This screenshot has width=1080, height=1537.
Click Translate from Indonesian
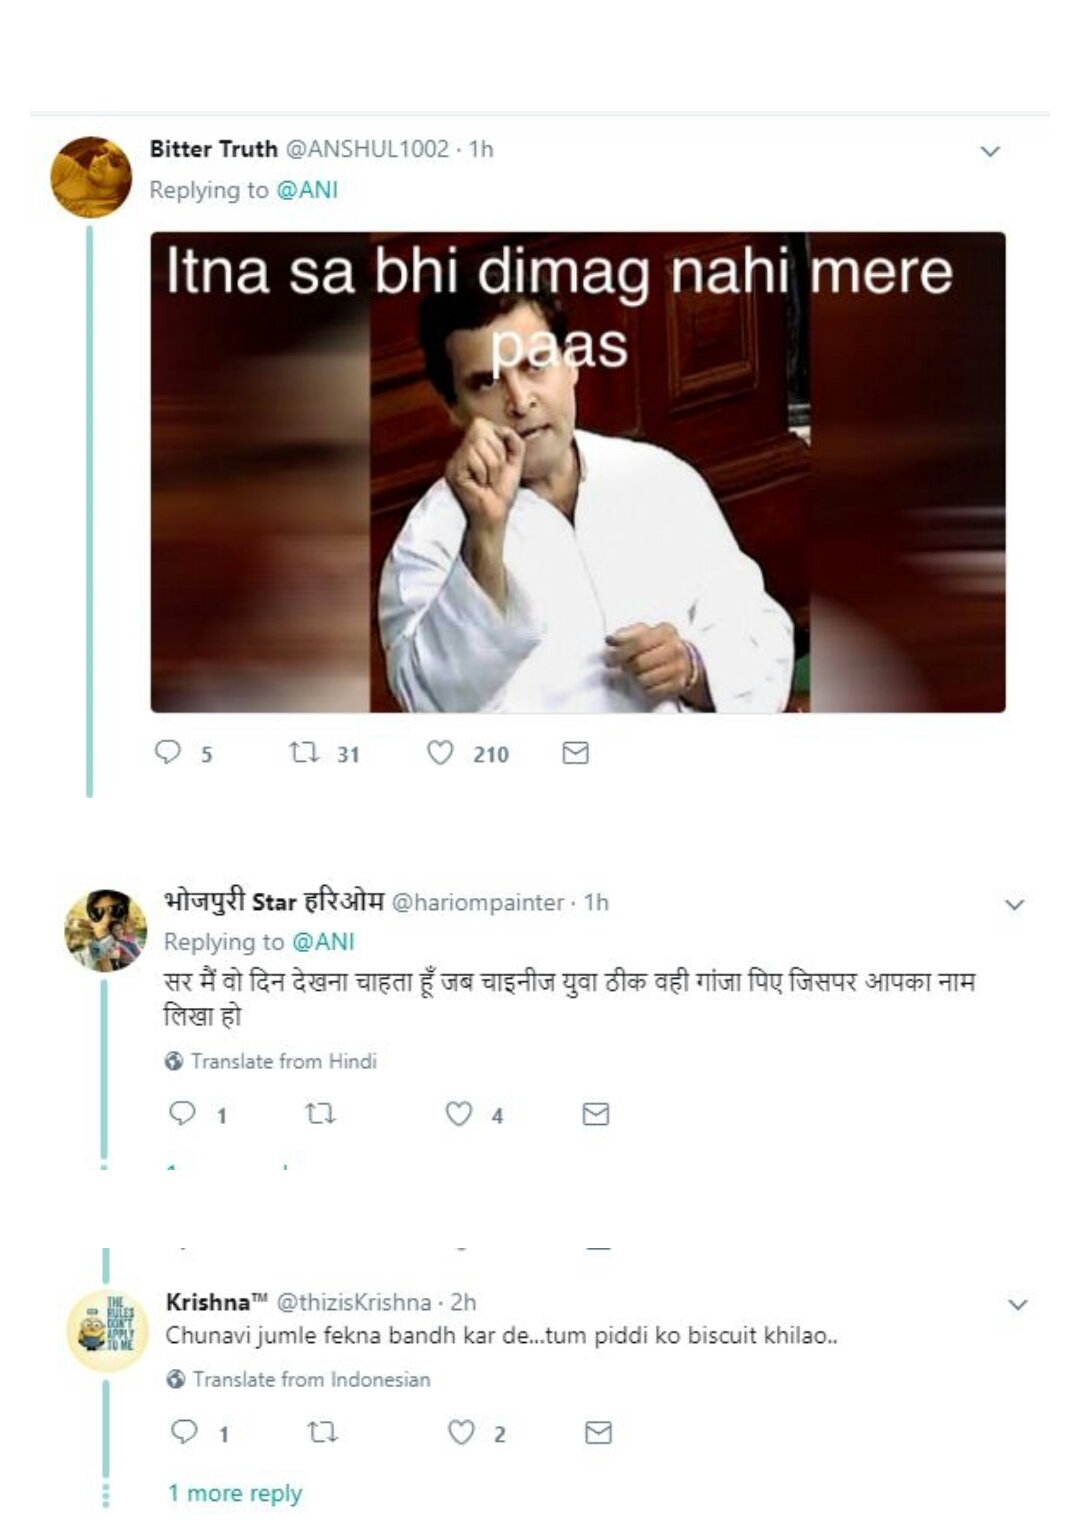coord(311,1379)
